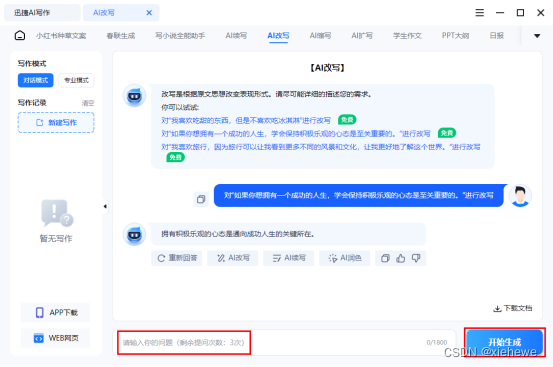Switch to 写小说全能助手 tab
Viewport: 553px width, 367px height.
(180, 36)
